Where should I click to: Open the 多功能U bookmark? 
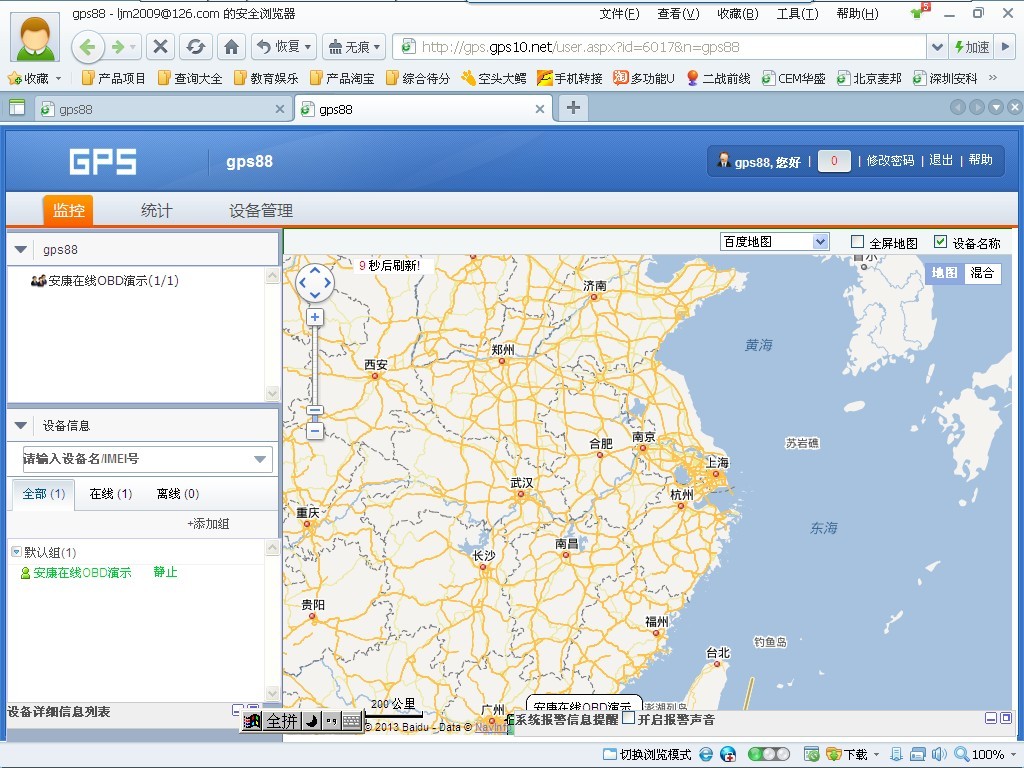point(644,78)
